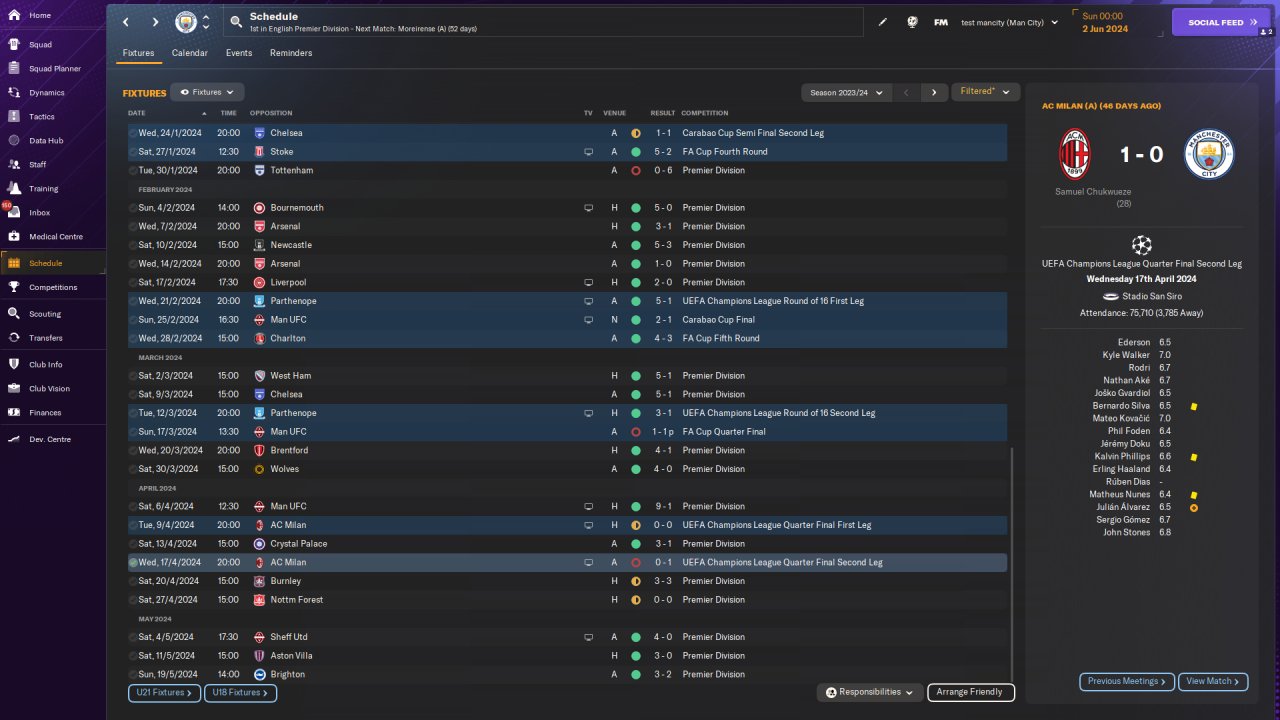Open Squad Planner in the sidebar
1280x720 pixels.
pos(53,68)
